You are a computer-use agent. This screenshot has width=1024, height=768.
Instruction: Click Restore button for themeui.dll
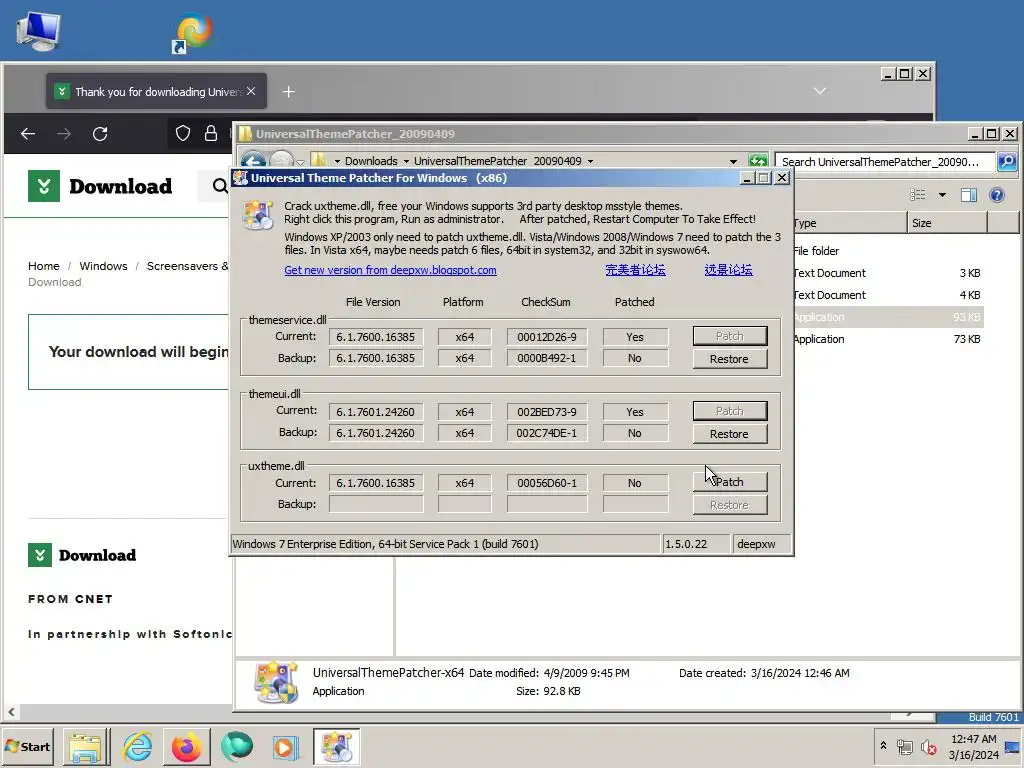(729, 434)
